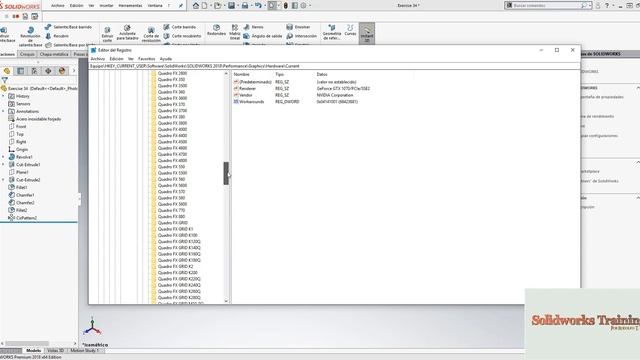Expand the Cut-Extrude2 feature node
This screenshot has width=640, height=360.
pos(3,180)
